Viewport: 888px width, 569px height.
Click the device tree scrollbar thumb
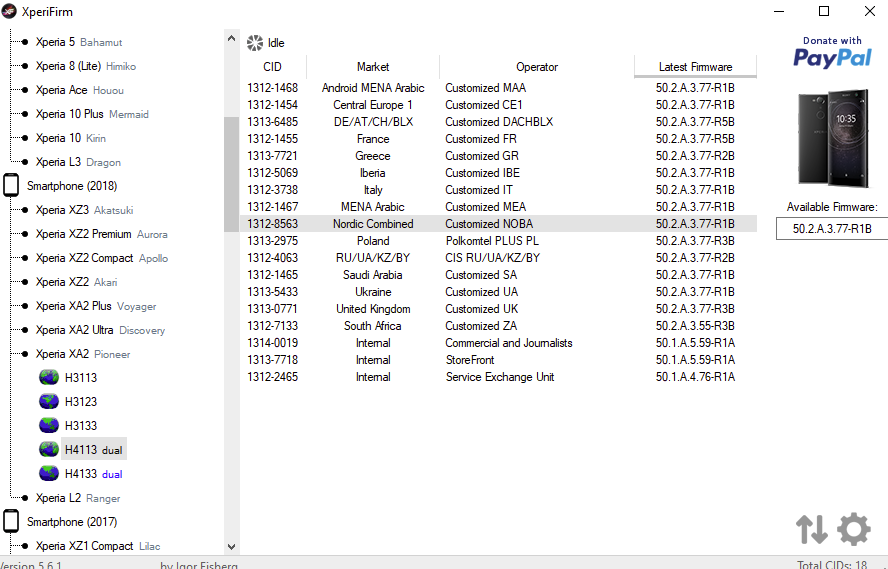click(231, 174)
